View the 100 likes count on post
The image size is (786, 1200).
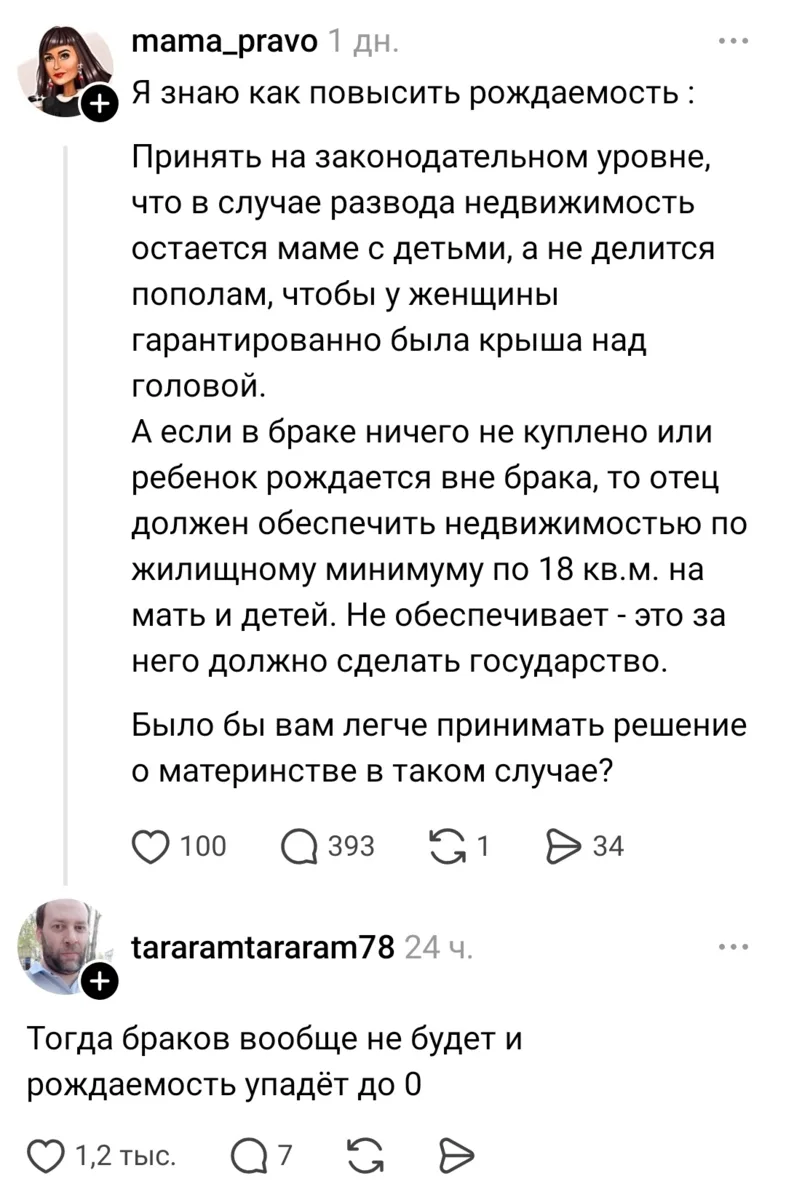coord(203,847)
